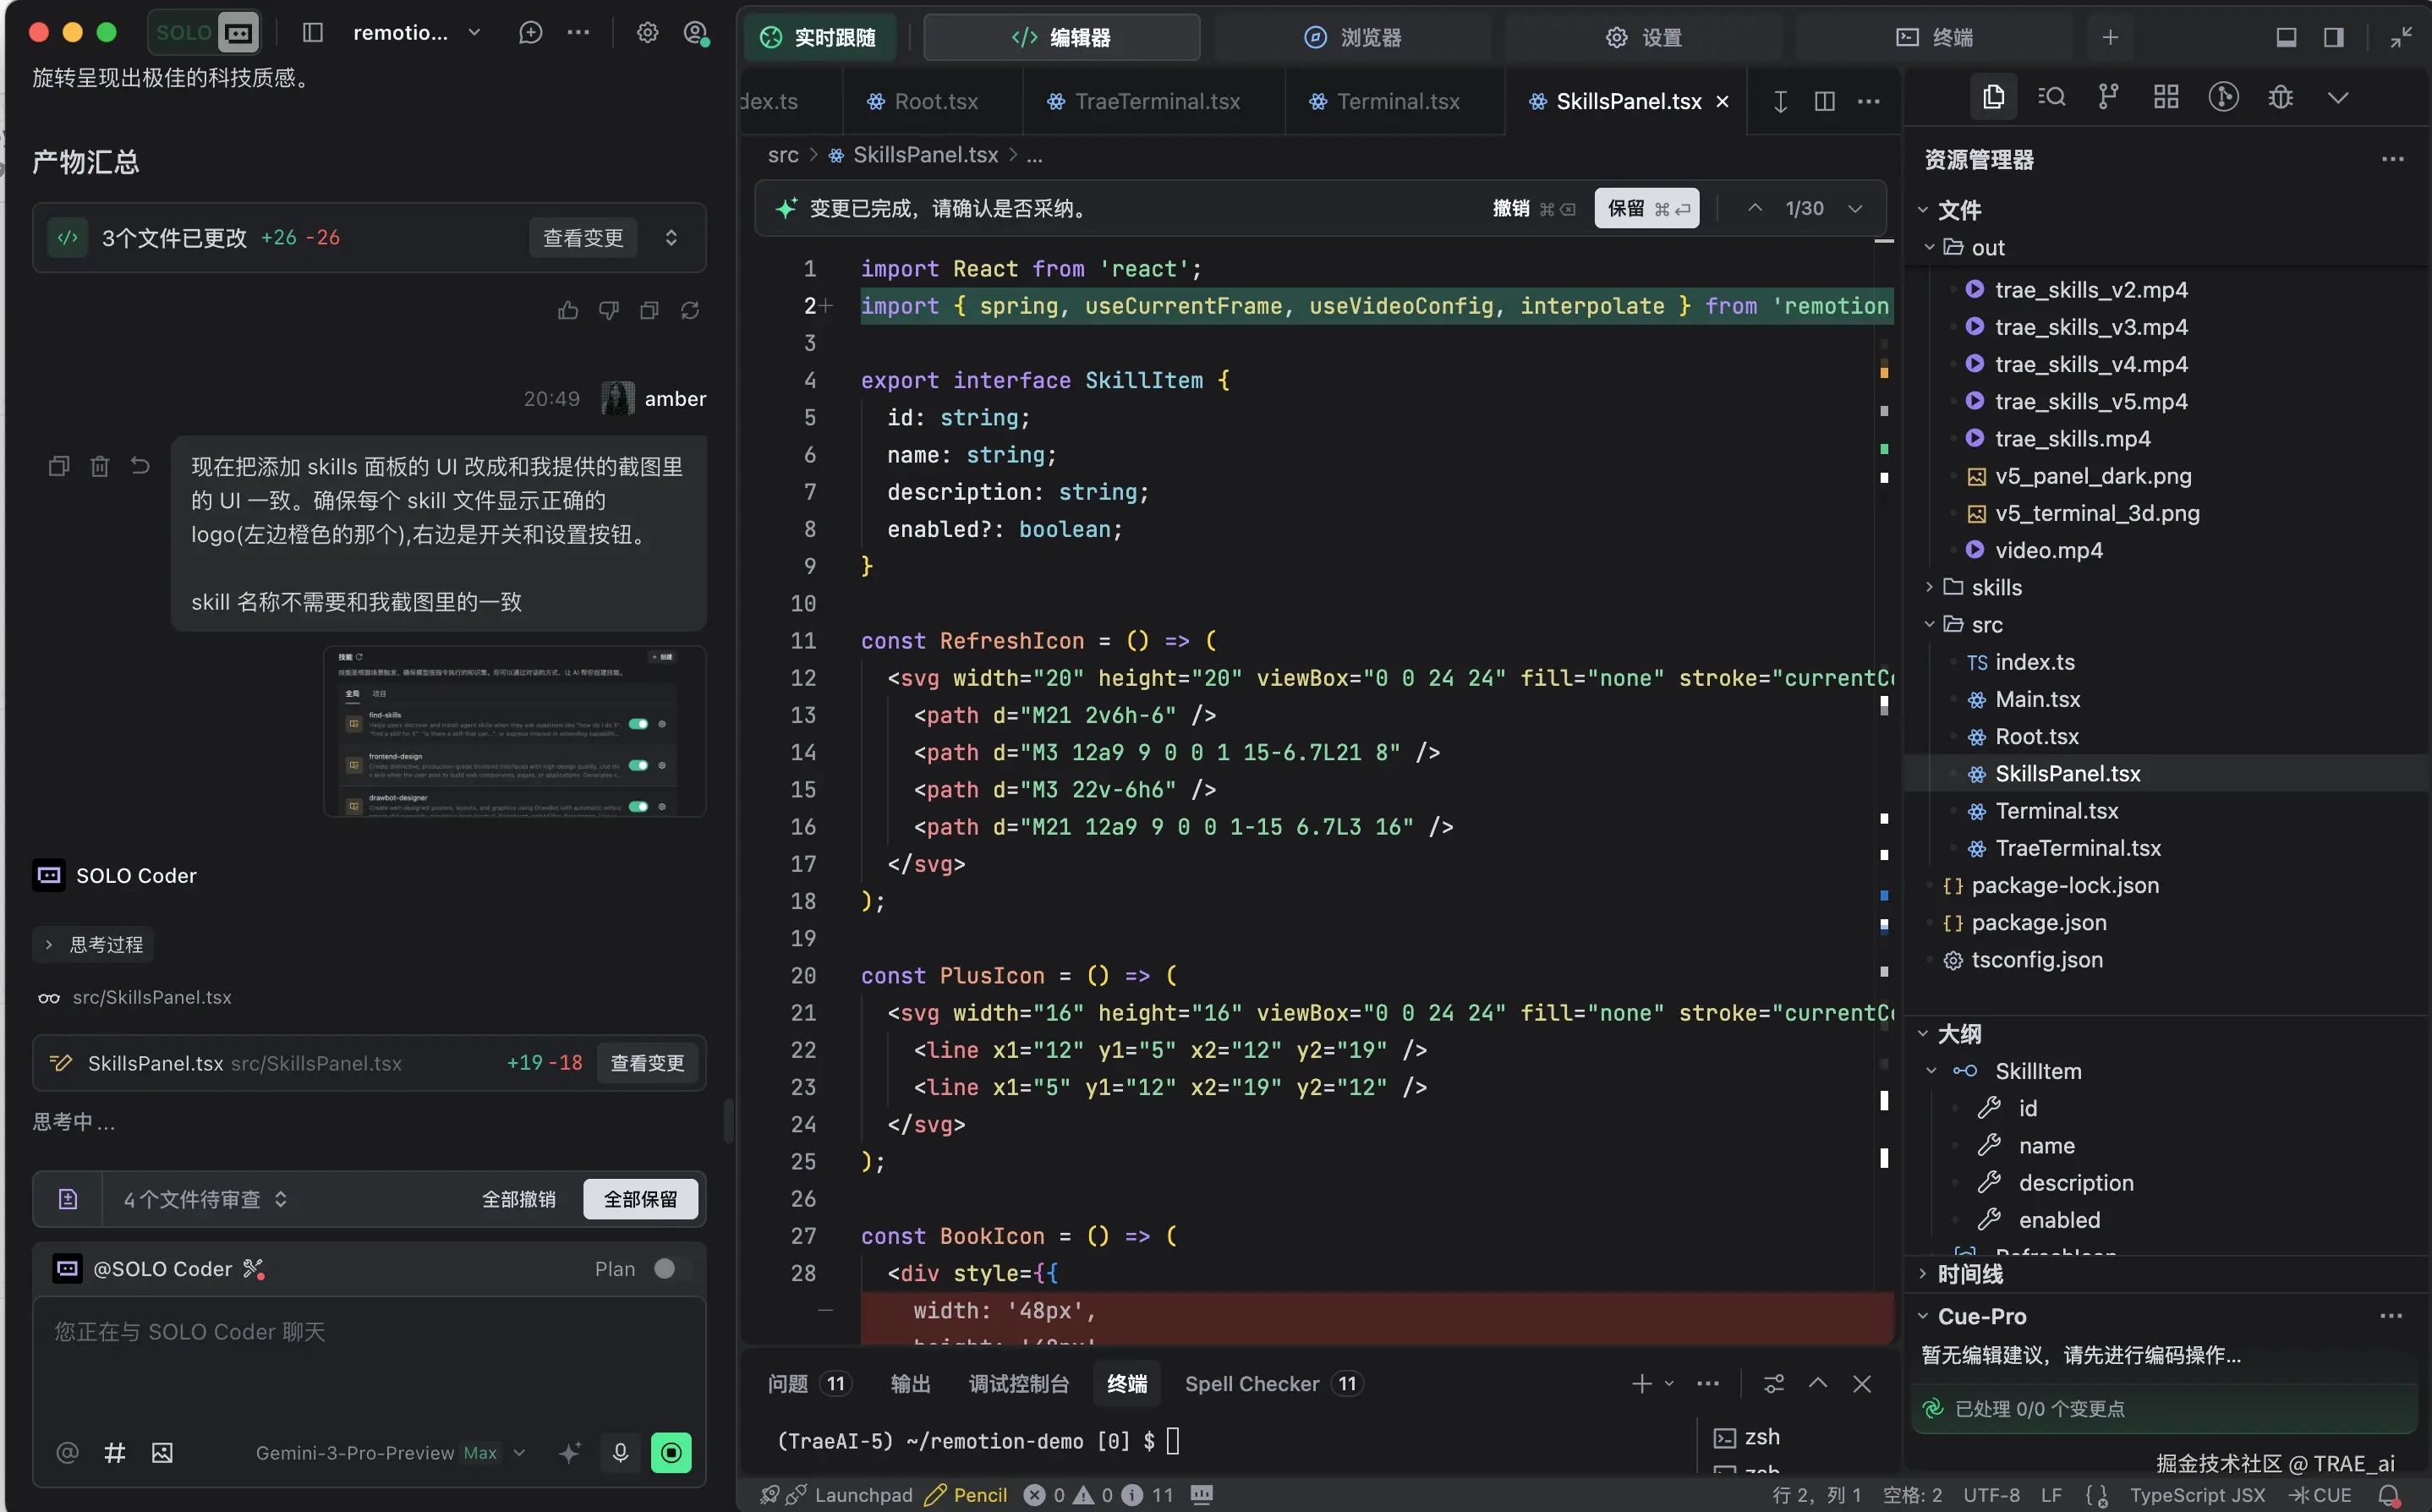Expand the 思考过程 section
The image size is (2432, 1512).
94,945
